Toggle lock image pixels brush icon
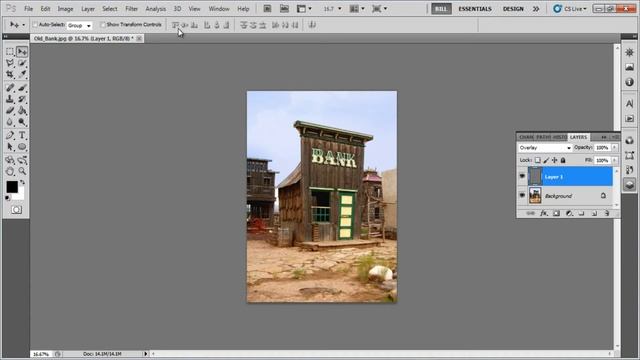Screen dimensions: 640x360 point(546,160)
